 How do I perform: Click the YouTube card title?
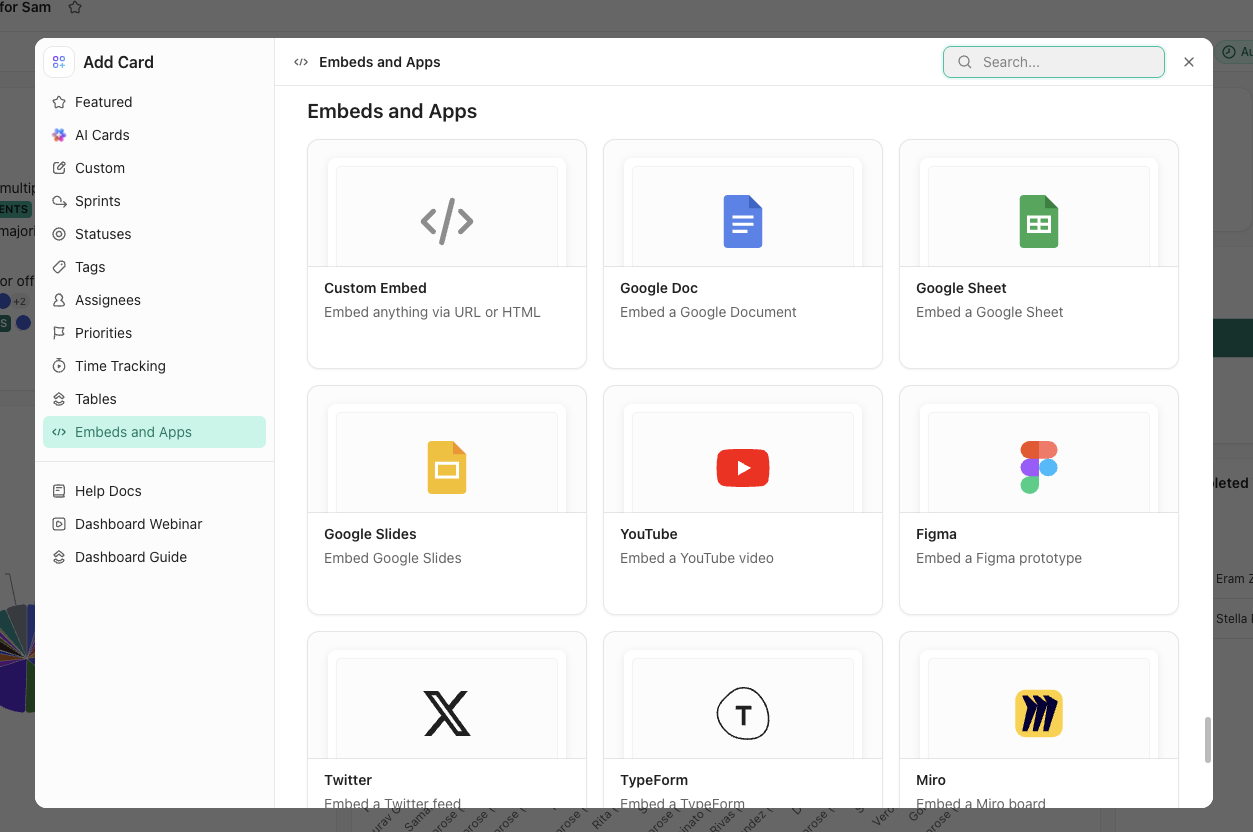pos(649,534)
